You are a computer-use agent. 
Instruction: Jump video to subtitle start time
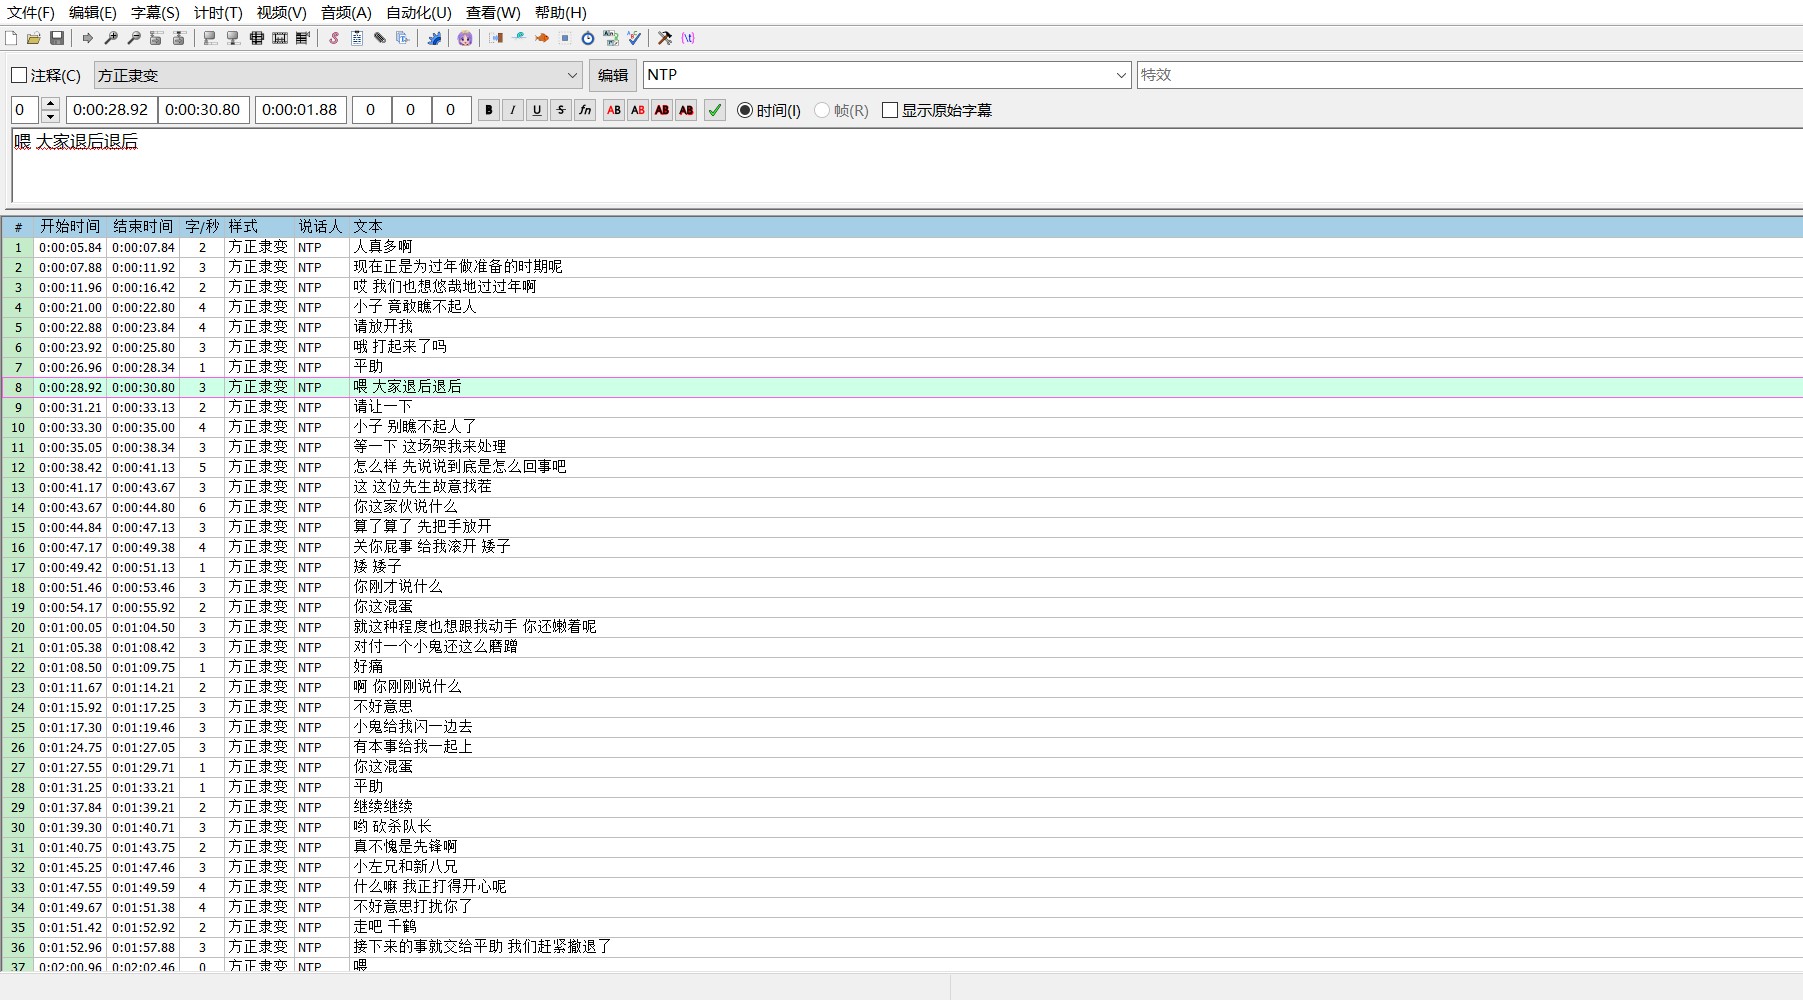156,38
